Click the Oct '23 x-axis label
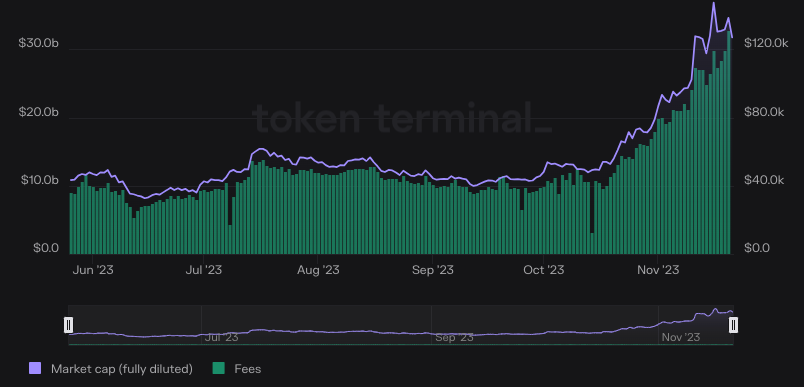The image size is (804, 387). click(544, 270)
